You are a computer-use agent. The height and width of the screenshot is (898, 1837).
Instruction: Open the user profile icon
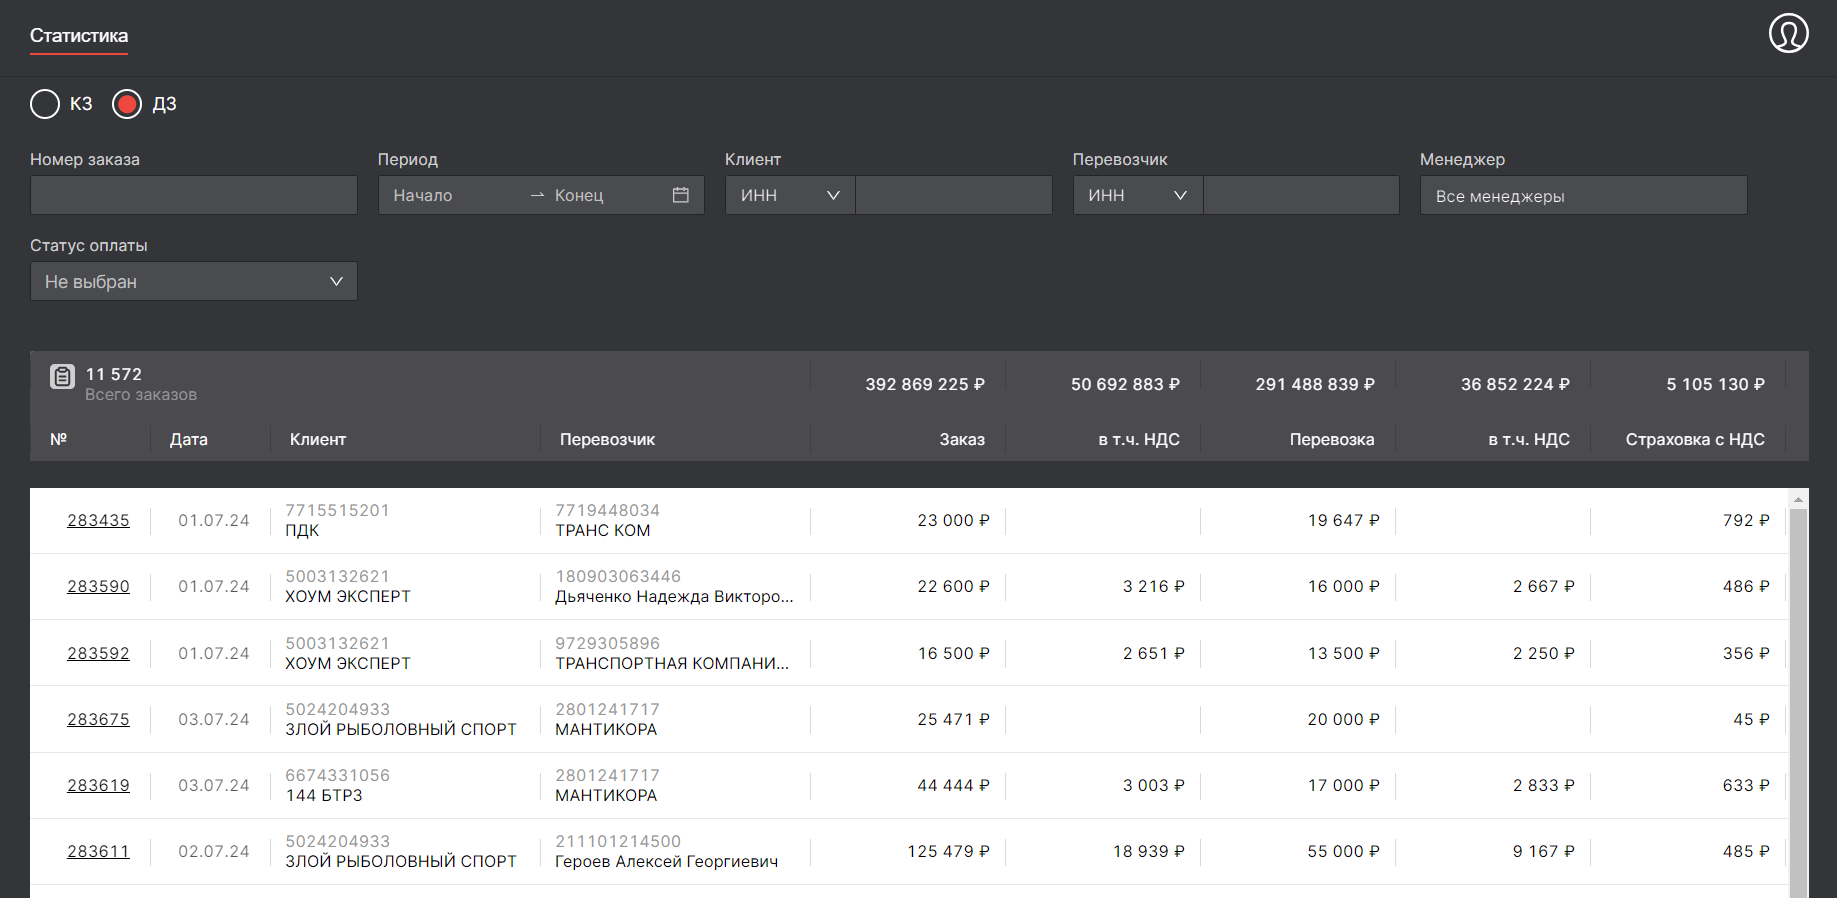click(x=1788, y=33)
